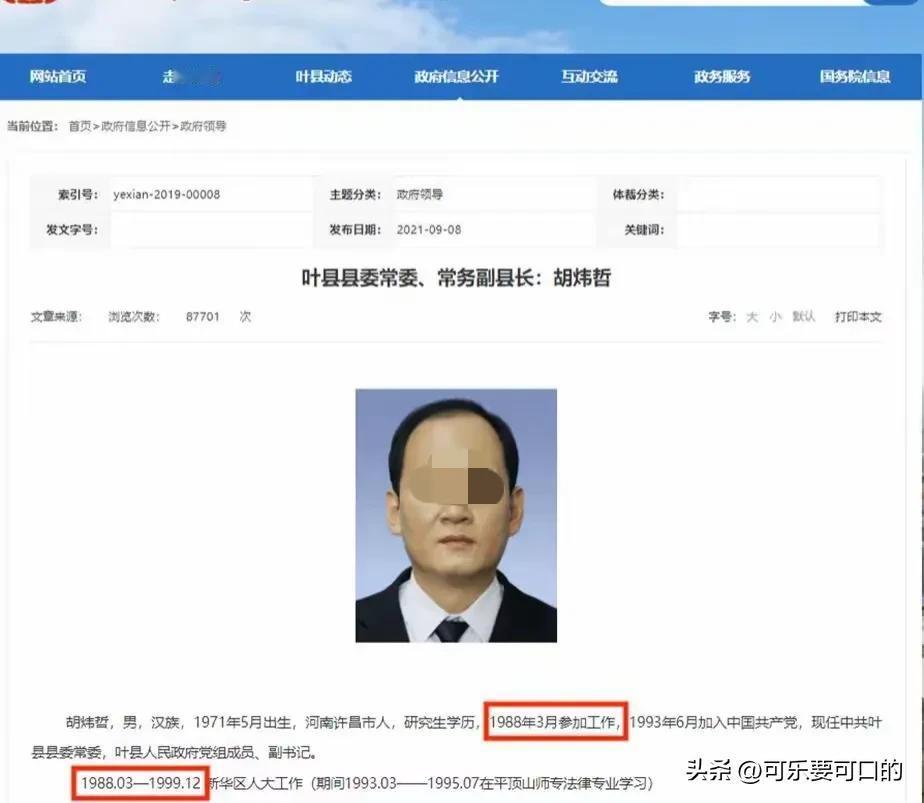The image size is (924, 803).
Task: Click the 首页 breadcrumb link
Action: pyautogui.click(x=76, y=127)
